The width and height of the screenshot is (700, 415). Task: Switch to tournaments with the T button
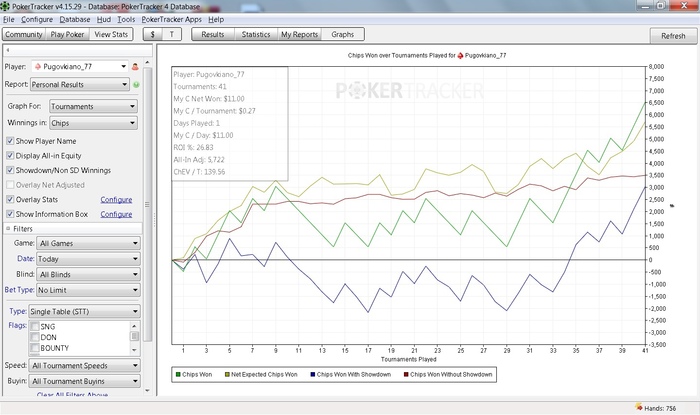click(x=172, y=34)
